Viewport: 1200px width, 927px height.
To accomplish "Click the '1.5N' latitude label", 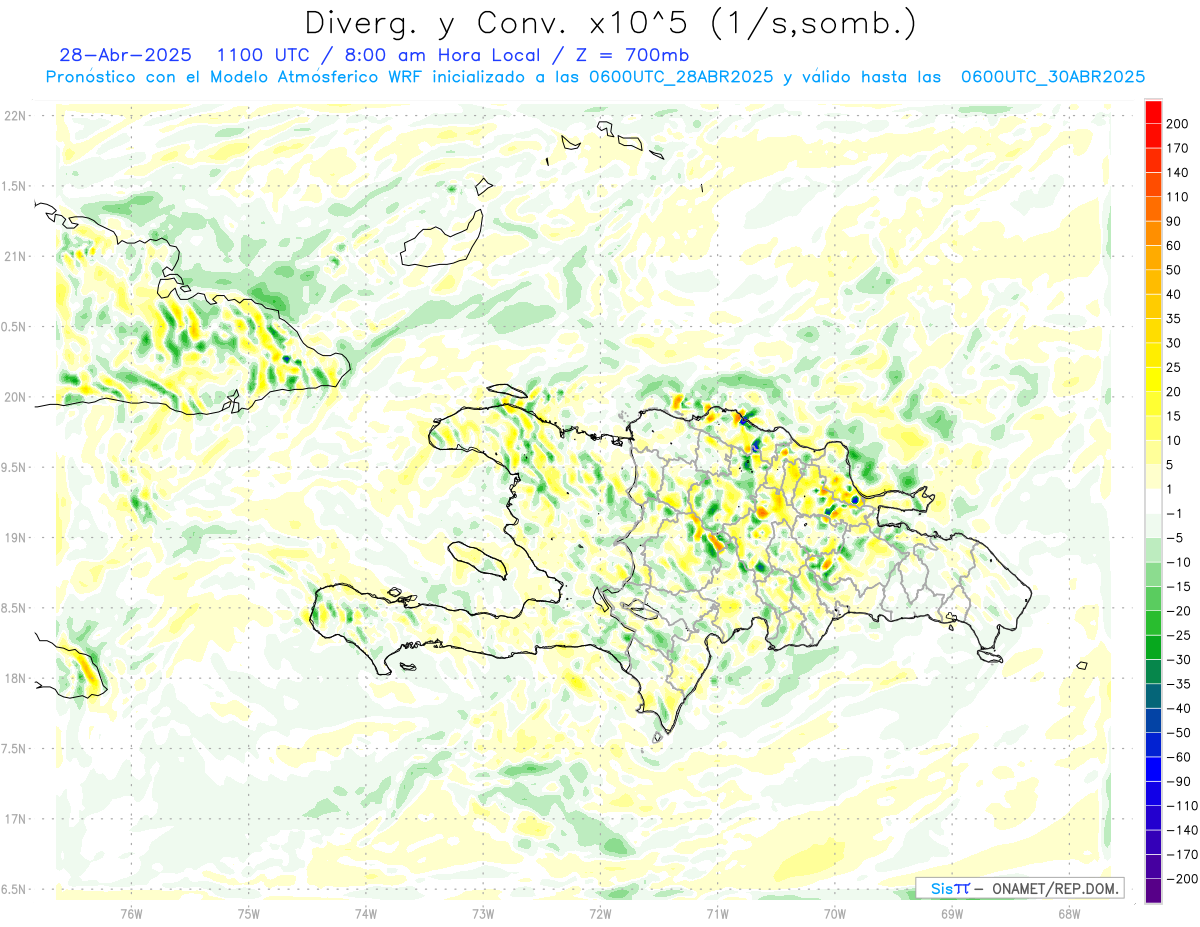I will coord(15,186).
